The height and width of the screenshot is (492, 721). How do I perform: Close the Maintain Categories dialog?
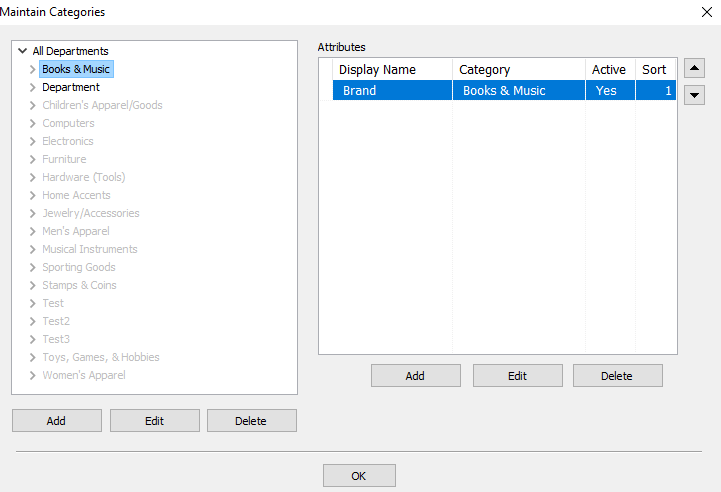pyautogui.click(x=707, y=12)
